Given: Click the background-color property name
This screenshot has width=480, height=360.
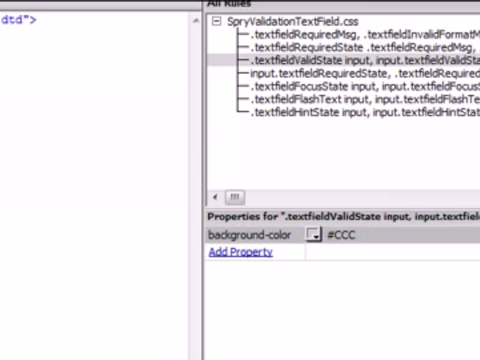Looking at the screenshot, I should coord(249,235).
